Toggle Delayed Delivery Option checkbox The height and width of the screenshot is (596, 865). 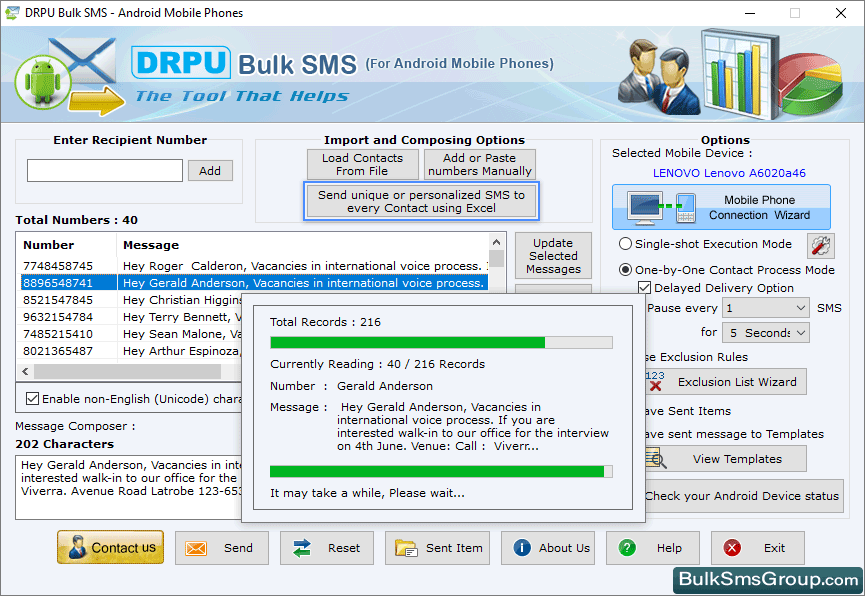tap(644, 288)
